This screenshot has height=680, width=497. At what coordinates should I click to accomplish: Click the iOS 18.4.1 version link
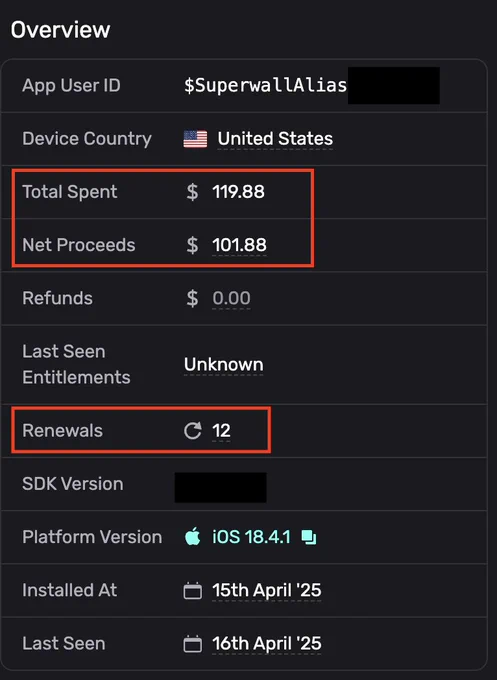[x=251, y=537]
